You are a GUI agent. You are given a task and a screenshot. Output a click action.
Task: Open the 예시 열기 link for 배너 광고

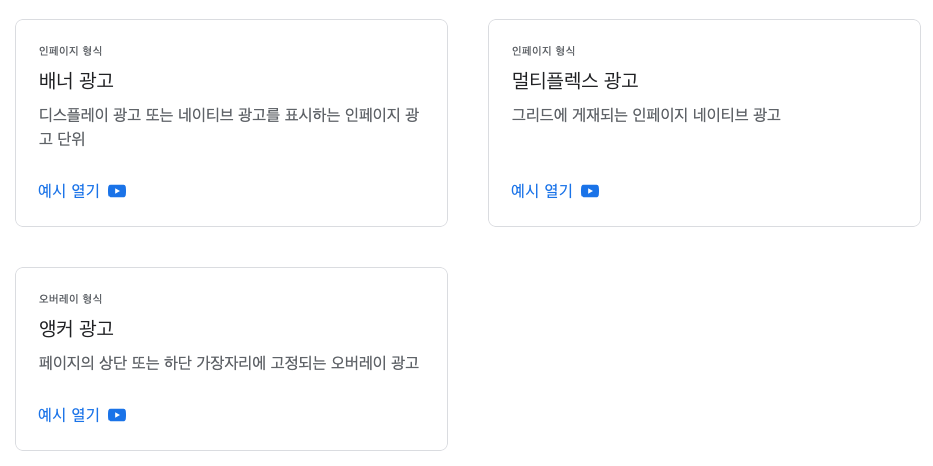click(x=69, y=191)
